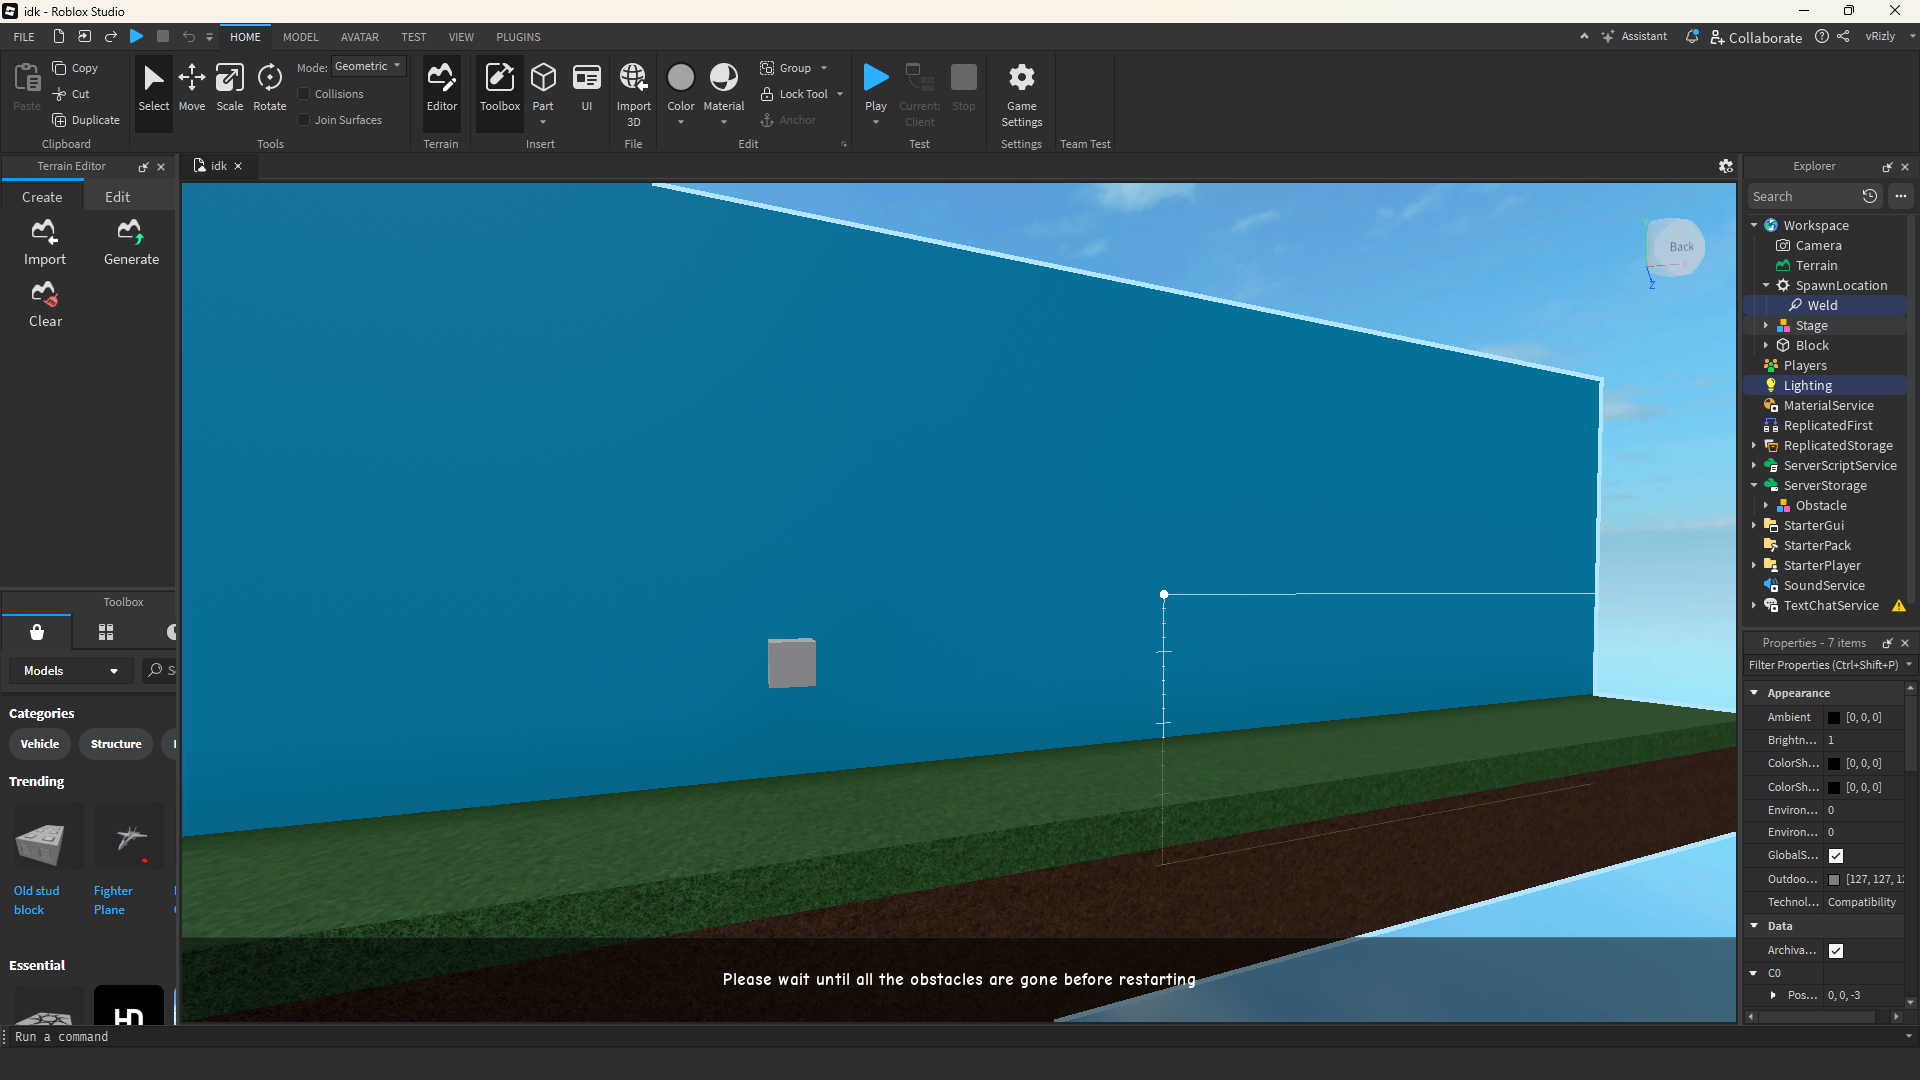This screenshot has height=1080, width=1920.
Task: Click the Collaborate button
Action: tap(1756, 37)
